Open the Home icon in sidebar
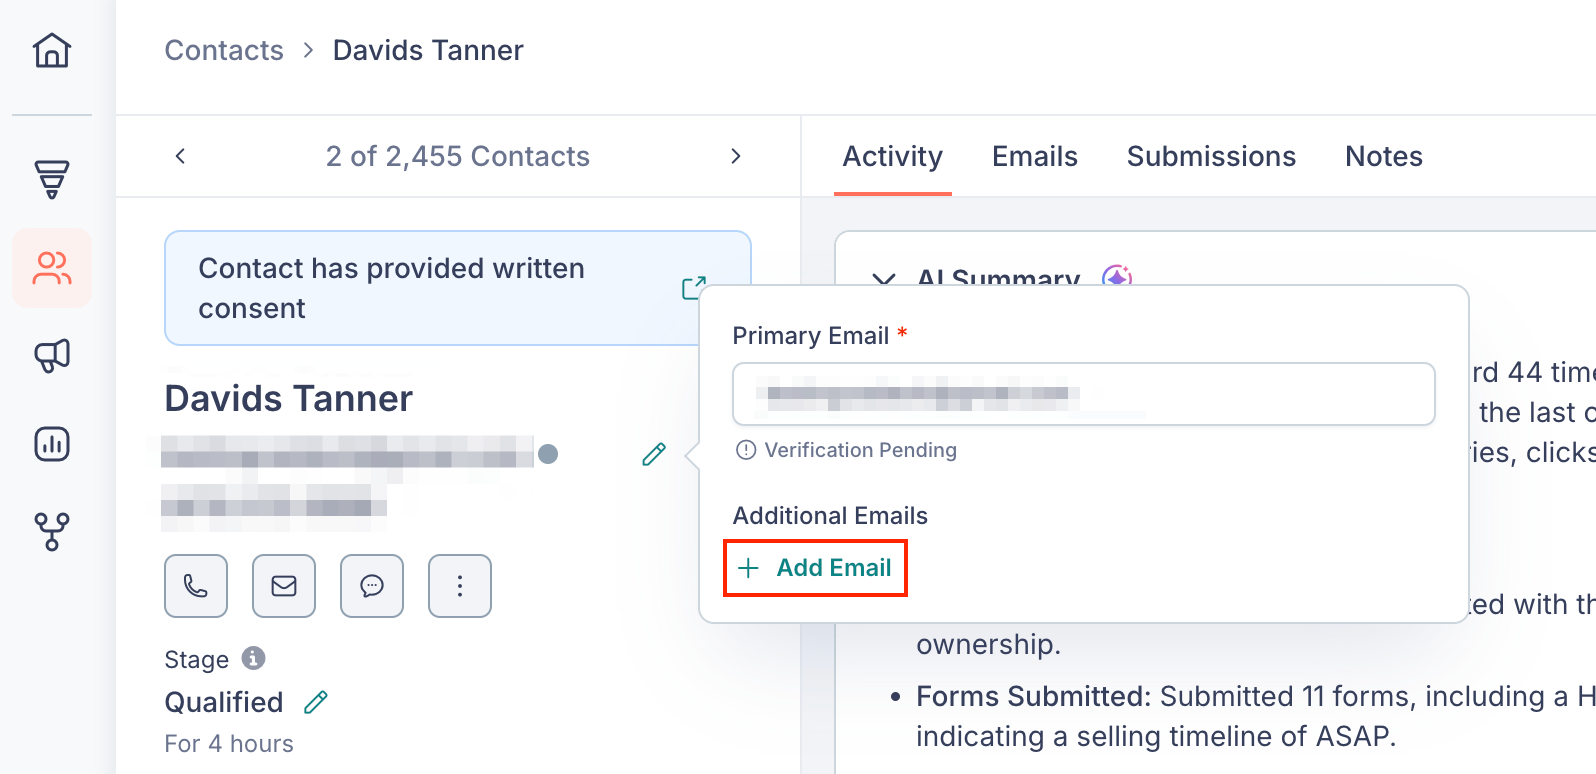The width and height of the screenshot is (1596, 774). [52, 49]
